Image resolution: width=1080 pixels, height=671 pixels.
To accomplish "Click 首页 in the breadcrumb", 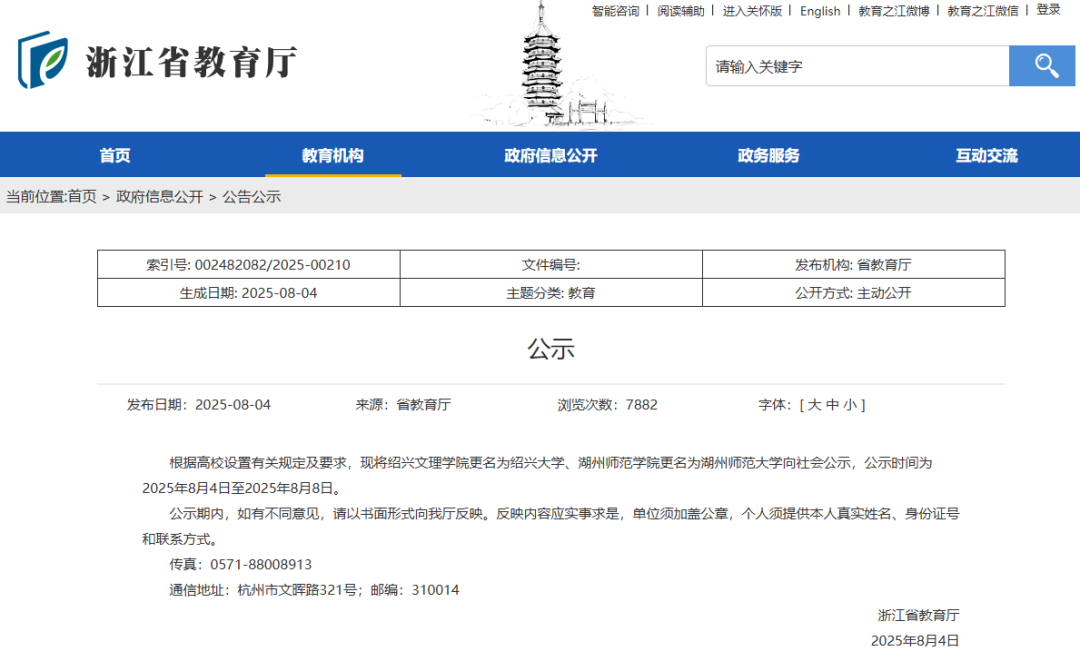I will click(x=82, y=196).
